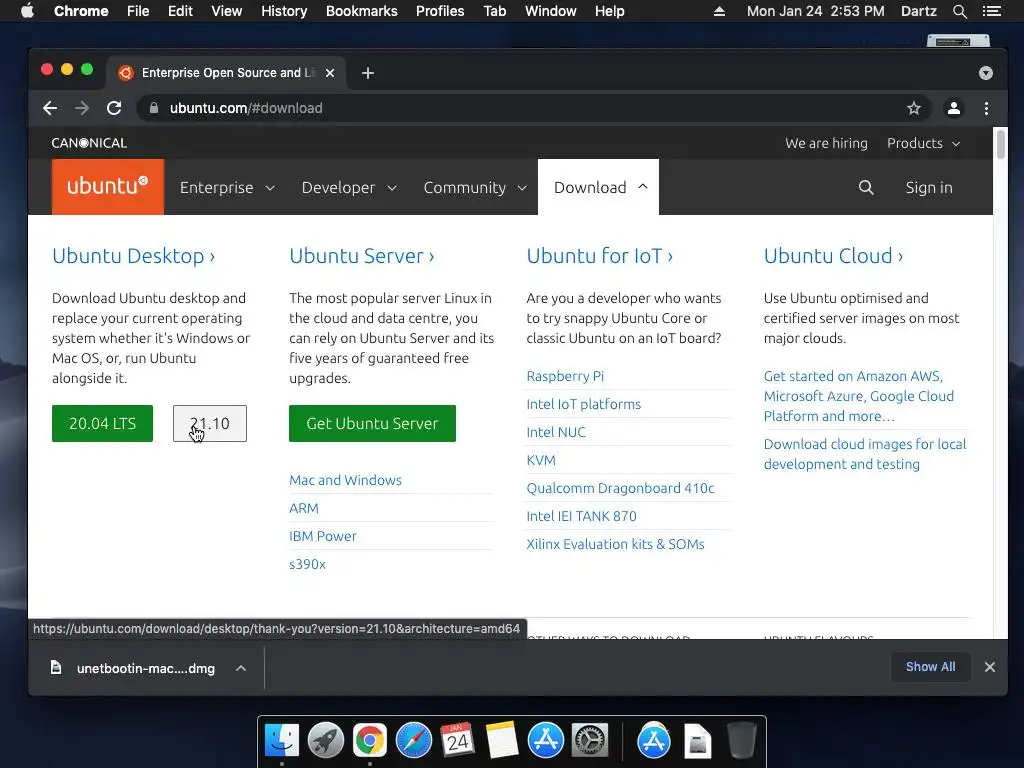Image resolution: width=1024 pixels, height=768 pixels.
Task: Click Chrome icon in the Dock
Action: tap(370, 740)
